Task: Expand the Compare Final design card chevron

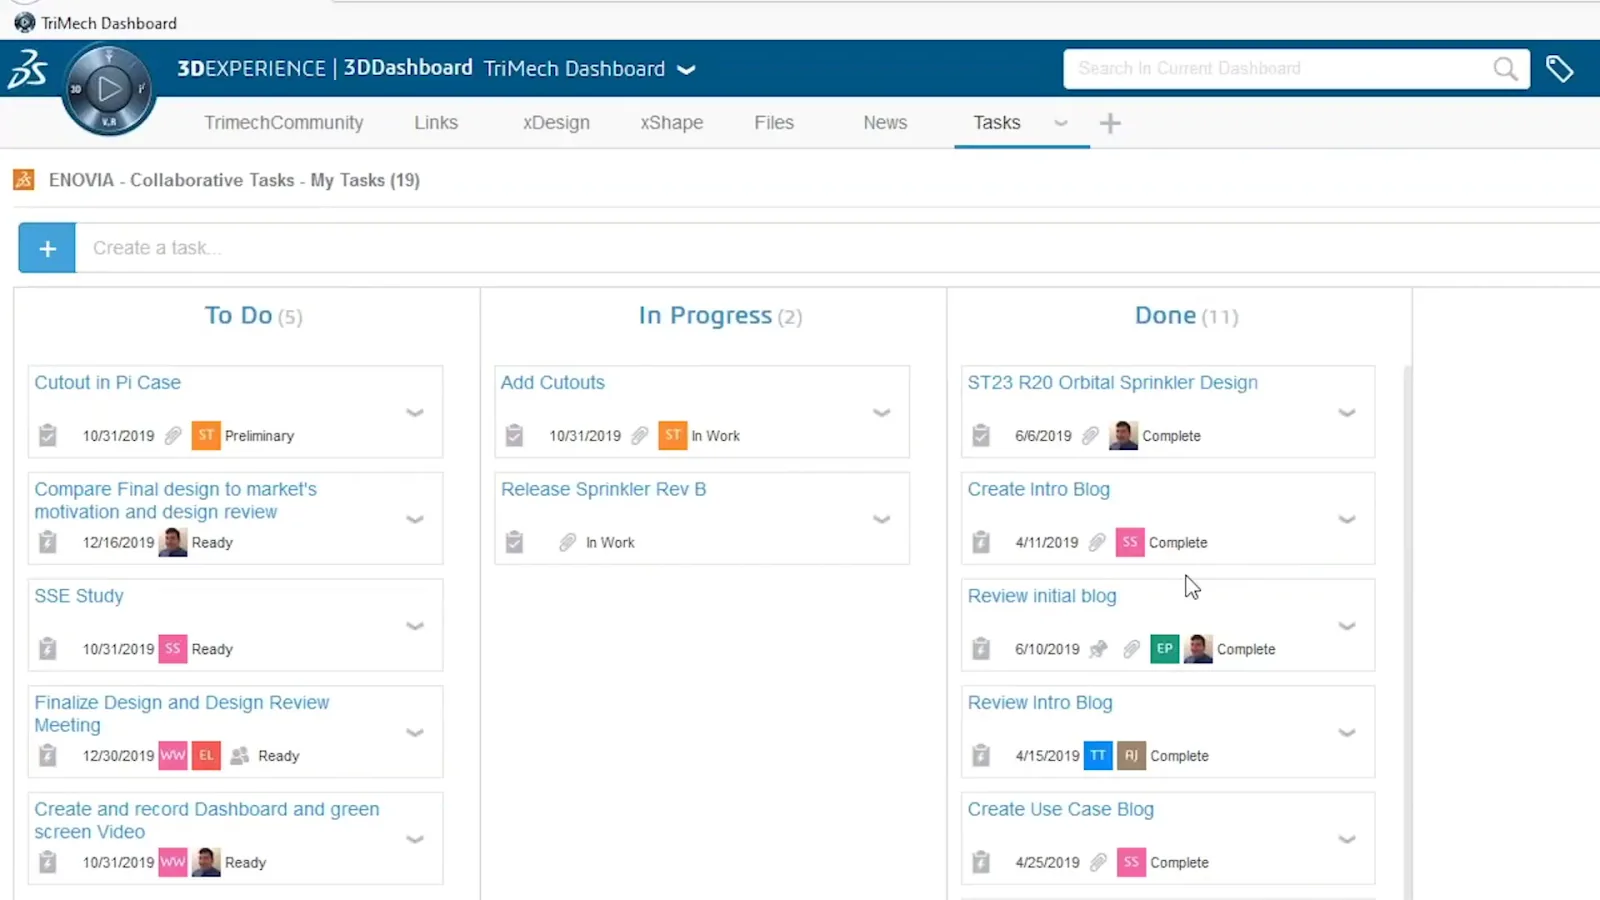Action: coord(415,519)
